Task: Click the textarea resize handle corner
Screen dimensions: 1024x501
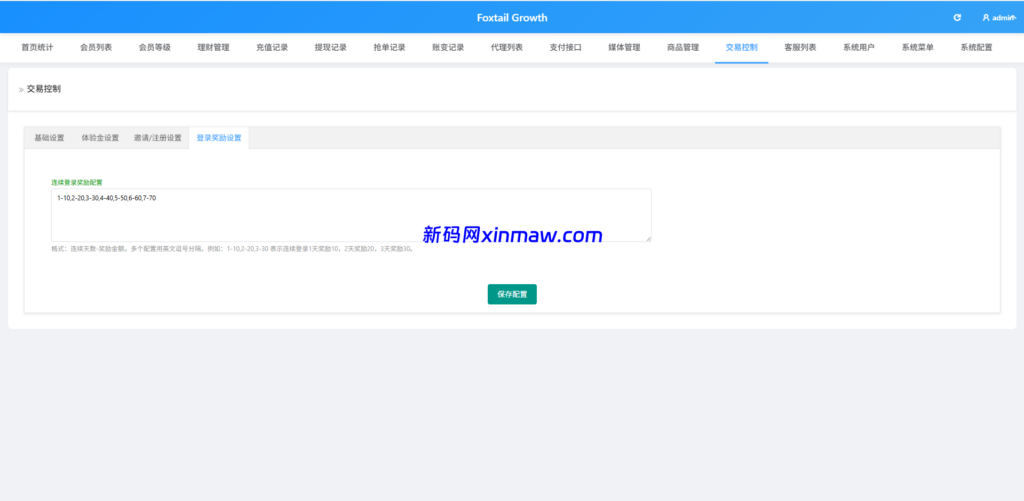Action: click(648, 238)
